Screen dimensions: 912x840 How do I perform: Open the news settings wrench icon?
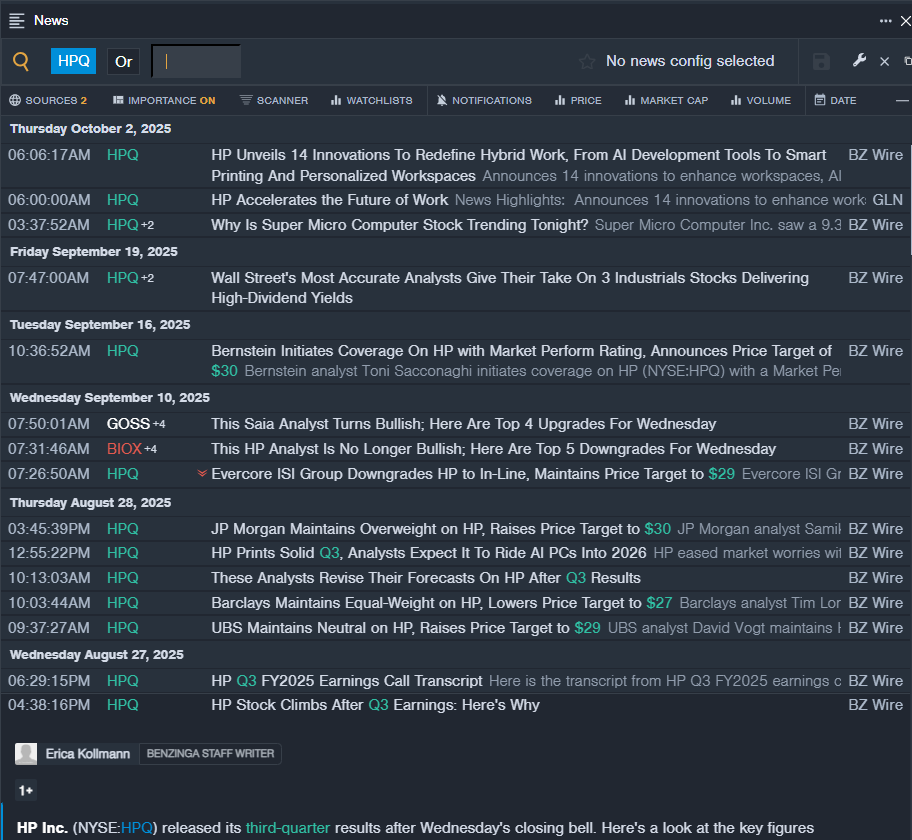click(x=859, y=61)
